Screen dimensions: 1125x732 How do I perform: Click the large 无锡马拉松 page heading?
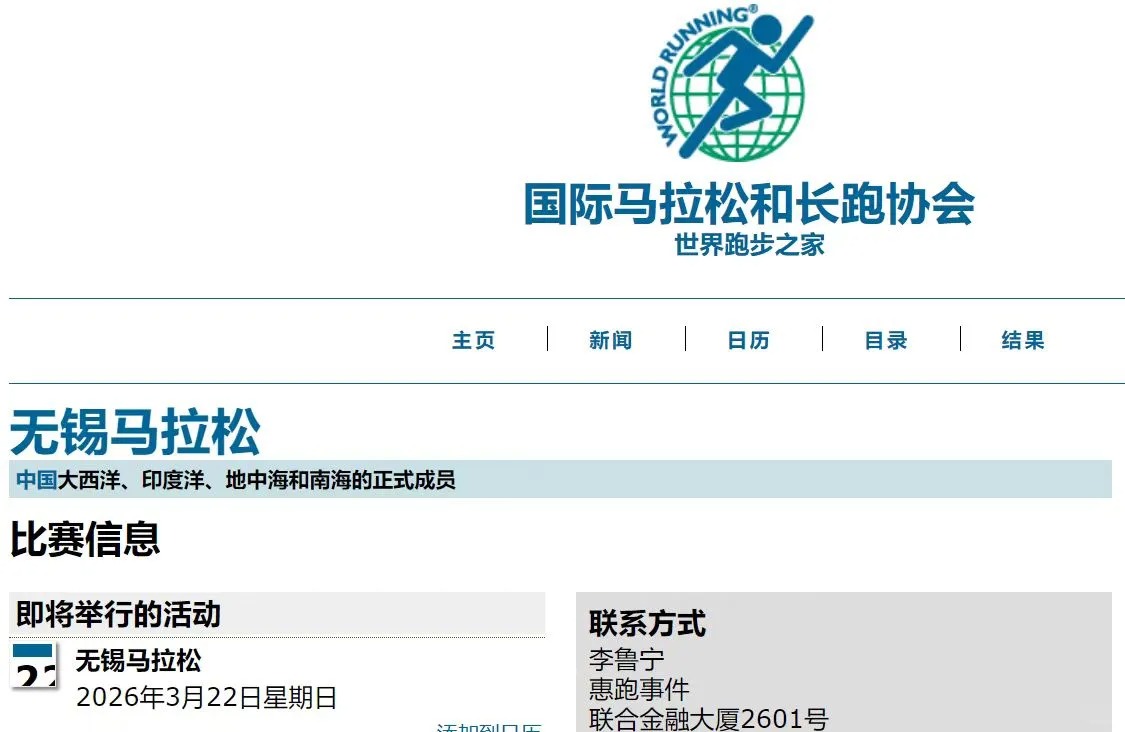click(135, 431)
